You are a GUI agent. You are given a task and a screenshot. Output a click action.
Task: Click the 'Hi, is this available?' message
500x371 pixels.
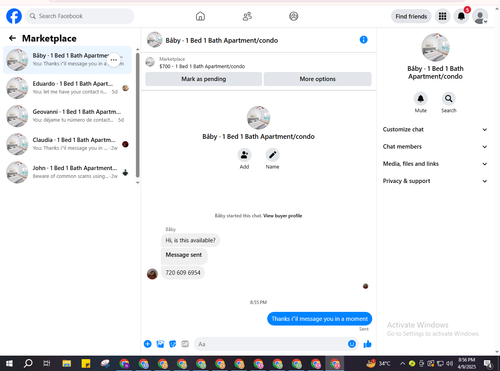(190, 240)
